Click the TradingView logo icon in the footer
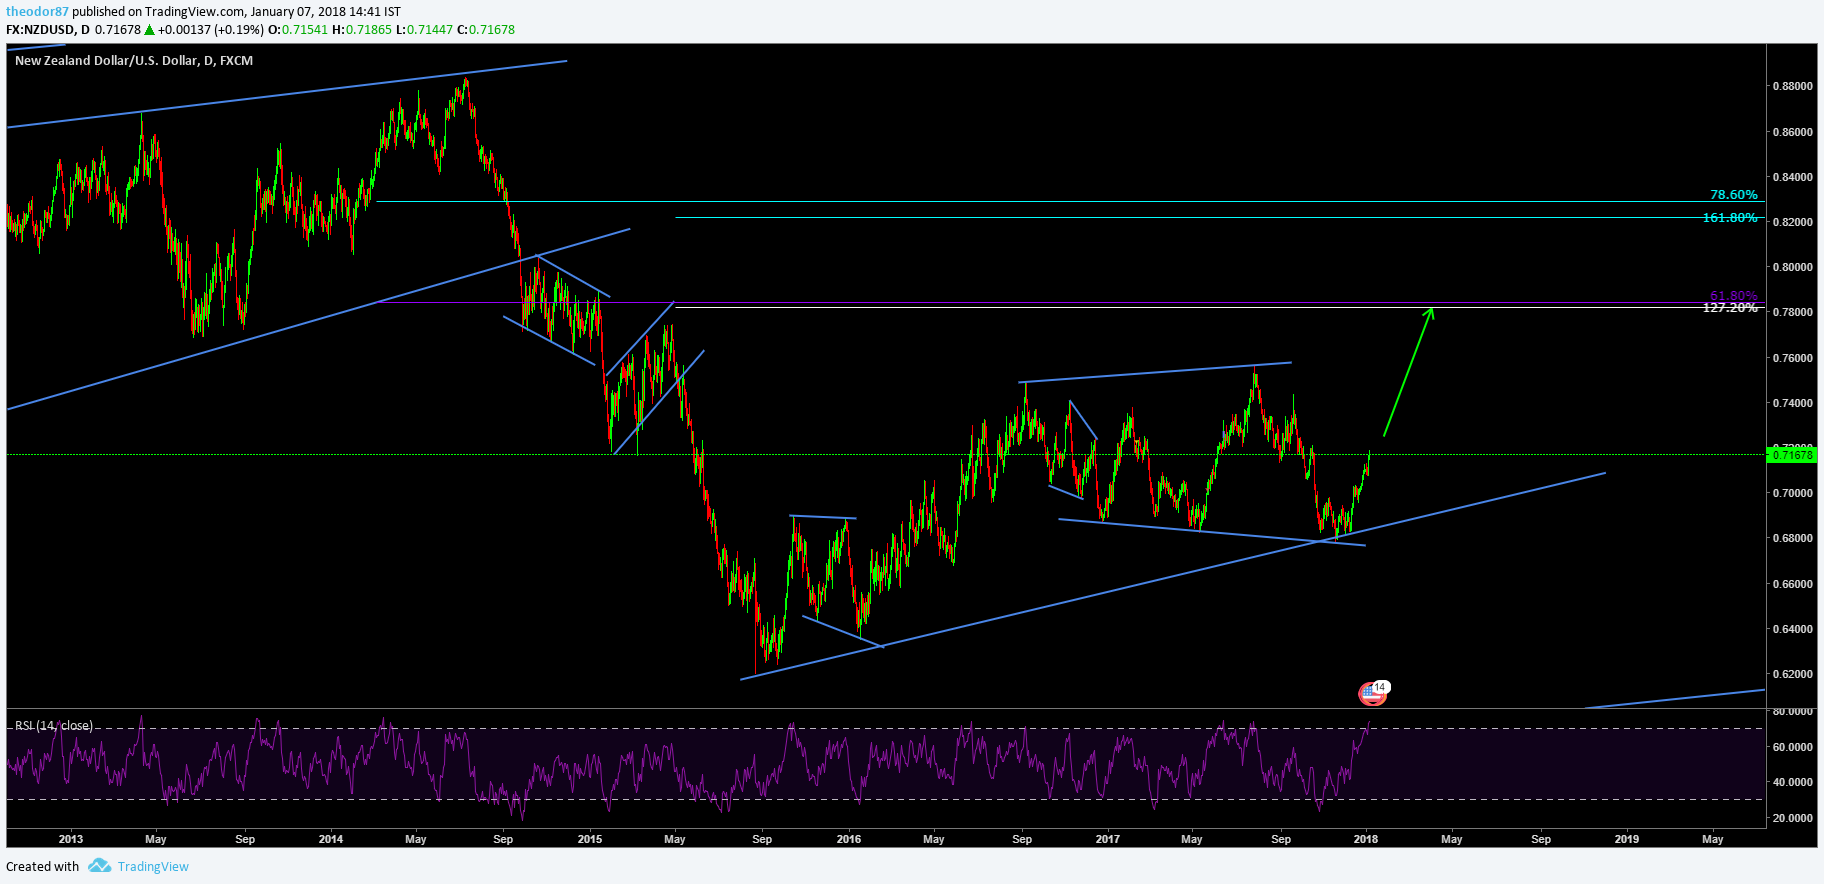Image resolution: width=1824 pixels, height=884 pixels. click(x=99, y=866)
